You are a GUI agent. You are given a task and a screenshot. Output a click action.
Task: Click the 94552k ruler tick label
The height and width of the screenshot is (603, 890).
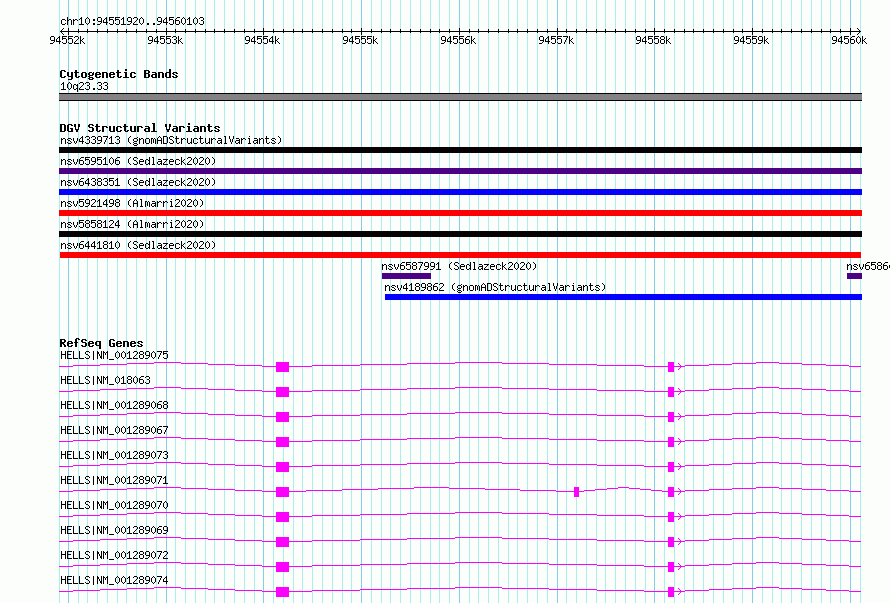click(x=68, y=40)
